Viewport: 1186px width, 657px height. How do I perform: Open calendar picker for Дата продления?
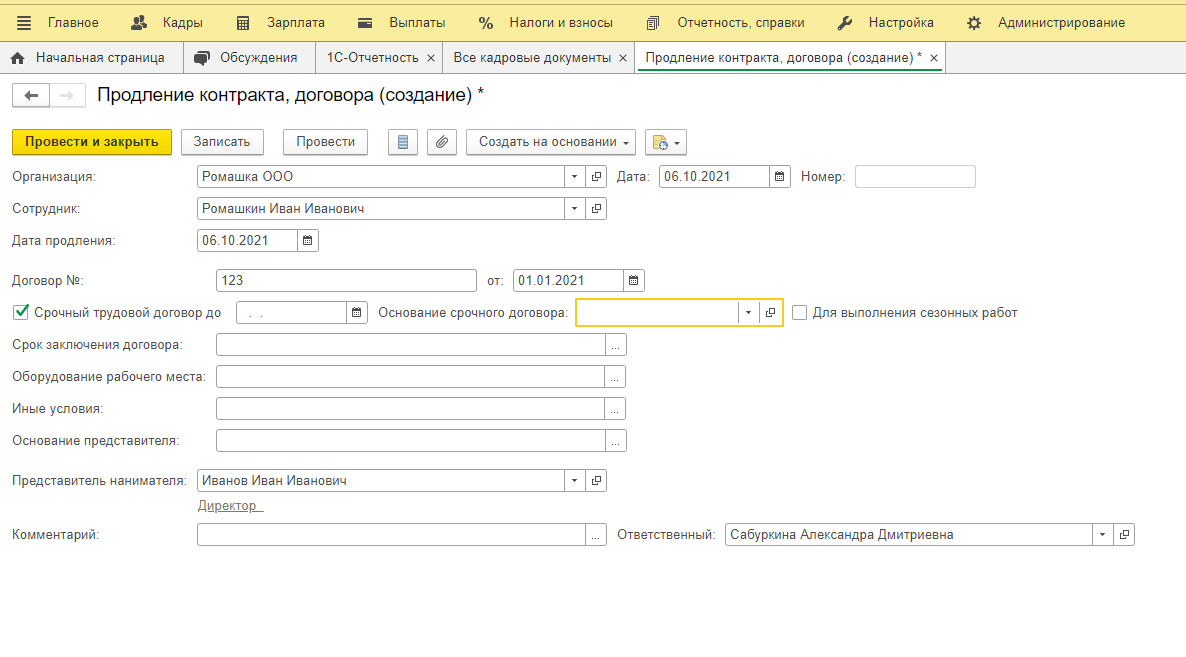308,241
